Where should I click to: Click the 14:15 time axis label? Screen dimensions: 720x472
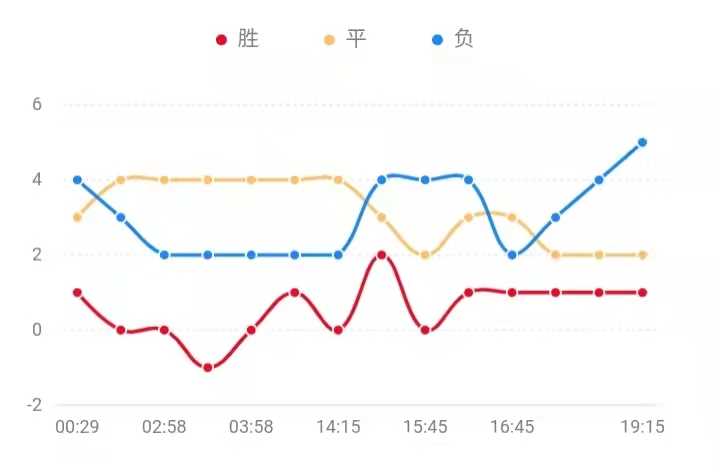(x=338, y=427)
